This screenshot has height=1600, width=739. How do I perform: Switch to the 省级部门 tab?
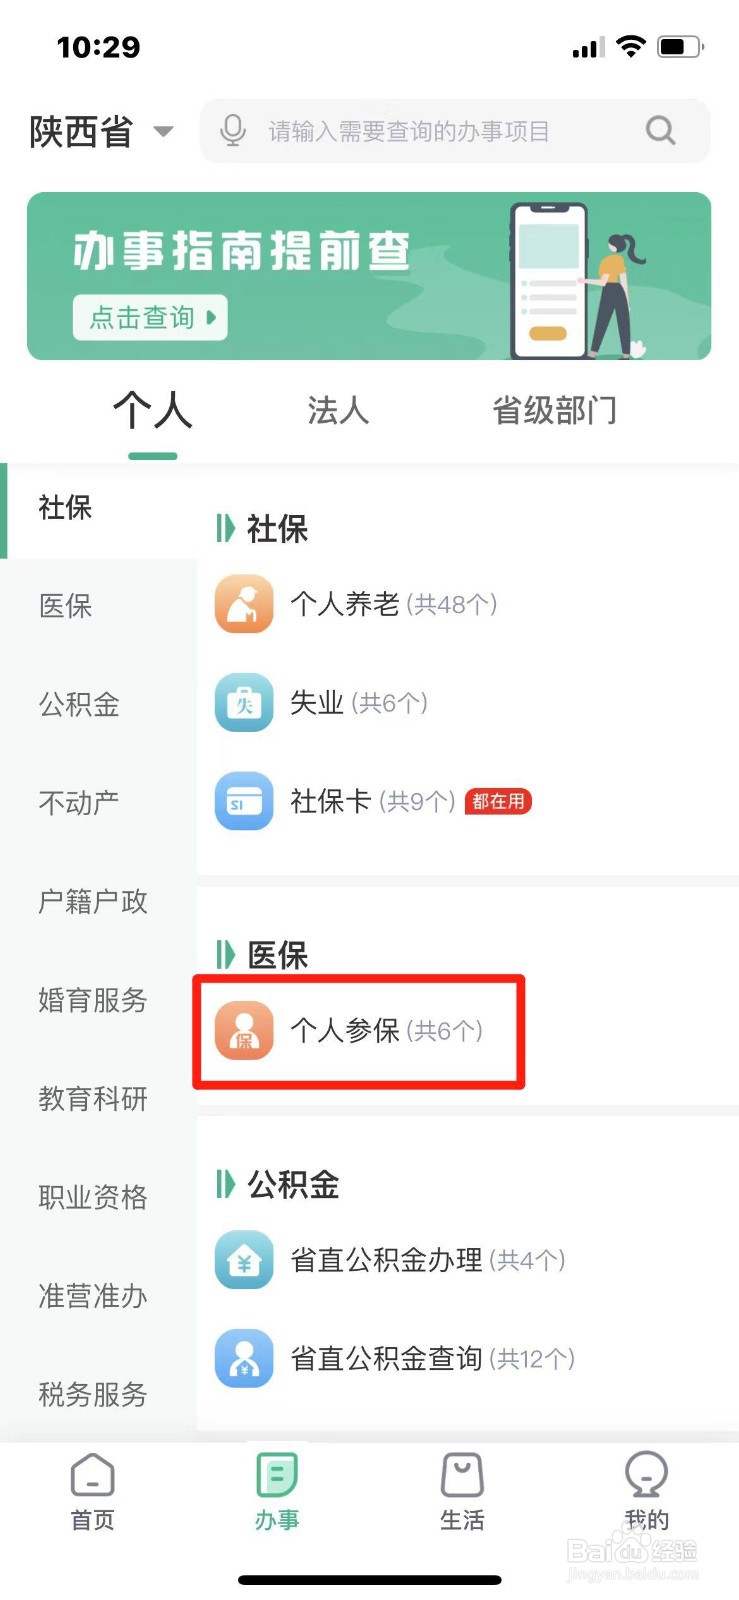(555, 410)
